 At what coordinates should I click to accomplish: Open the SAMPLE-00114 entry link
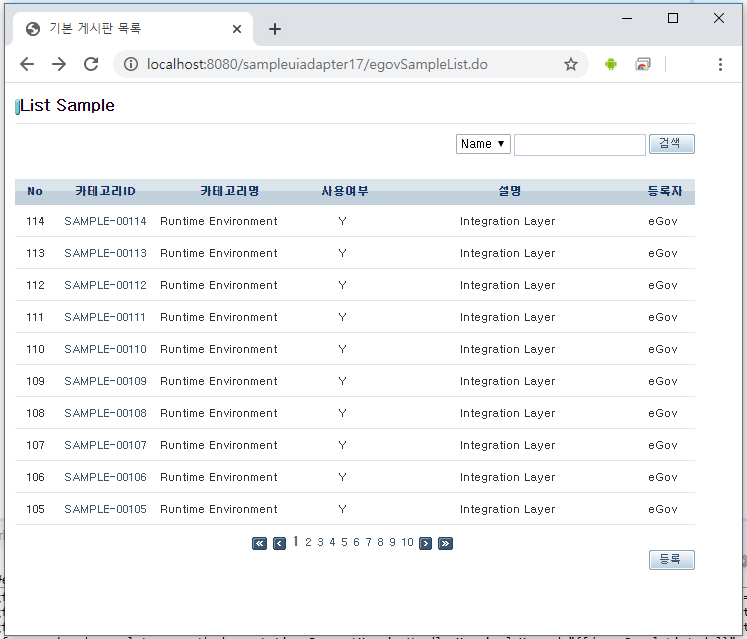point(105,221)
